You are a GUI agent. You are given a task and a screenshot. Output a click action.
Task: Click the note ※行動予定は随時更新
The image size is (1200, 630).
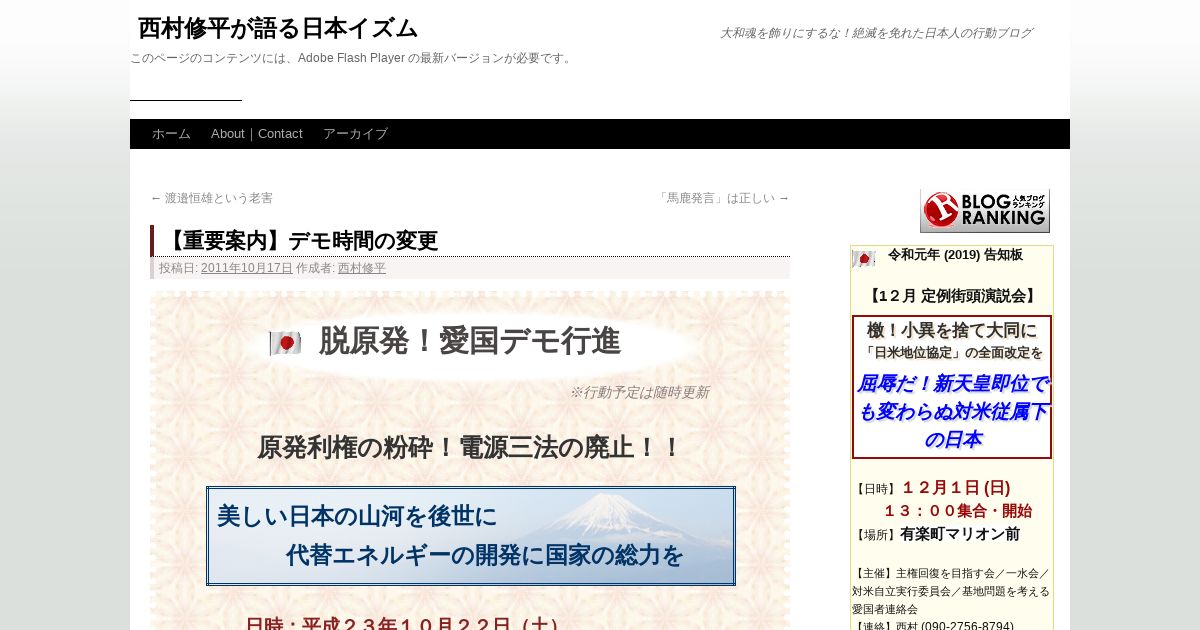click(x=639, y=392)
